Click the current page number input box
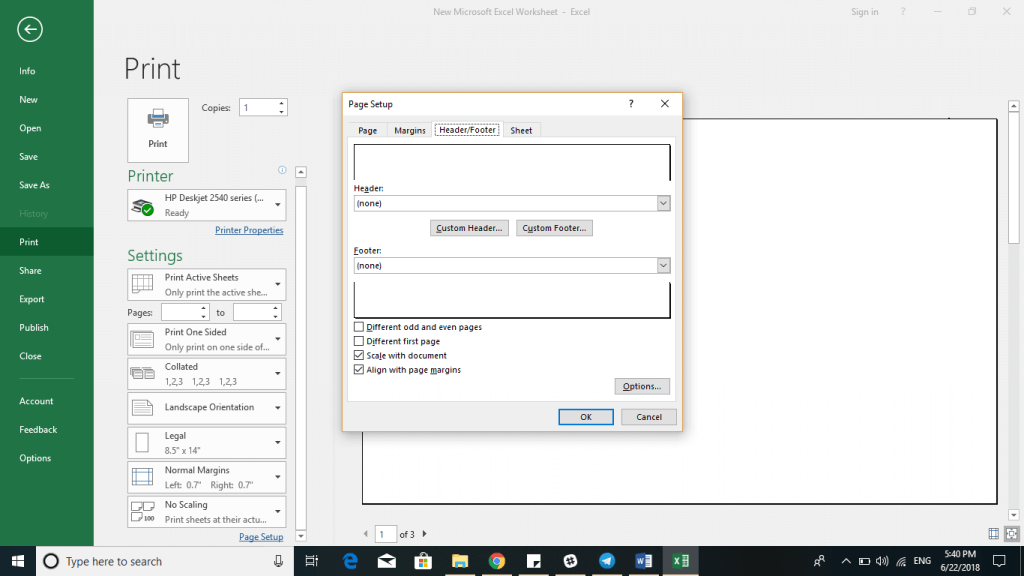The height and width of the screenshot is (576, 1024). click(385, 534)
